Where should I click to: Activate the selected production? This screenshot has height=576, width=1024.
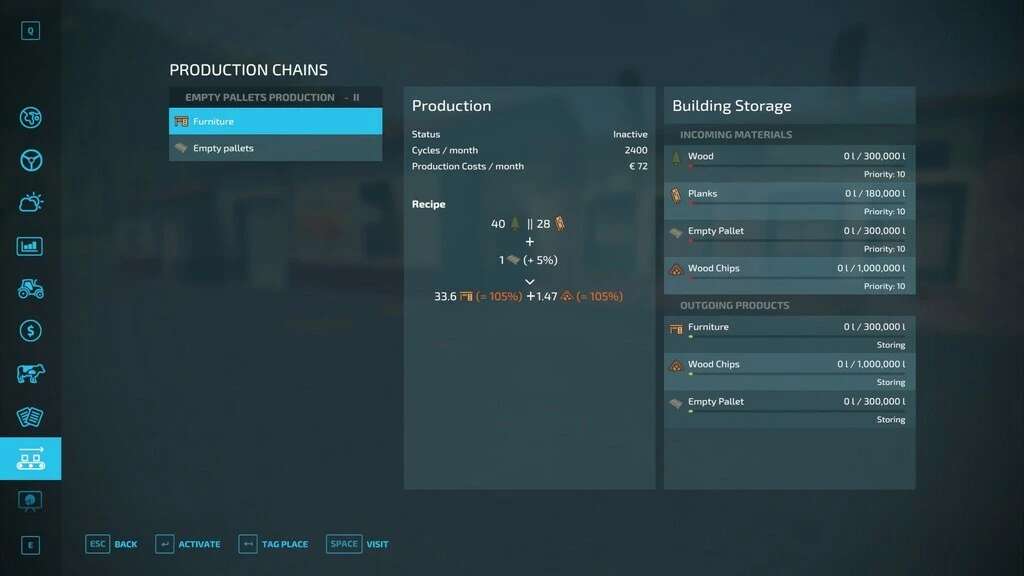(188, 544)
